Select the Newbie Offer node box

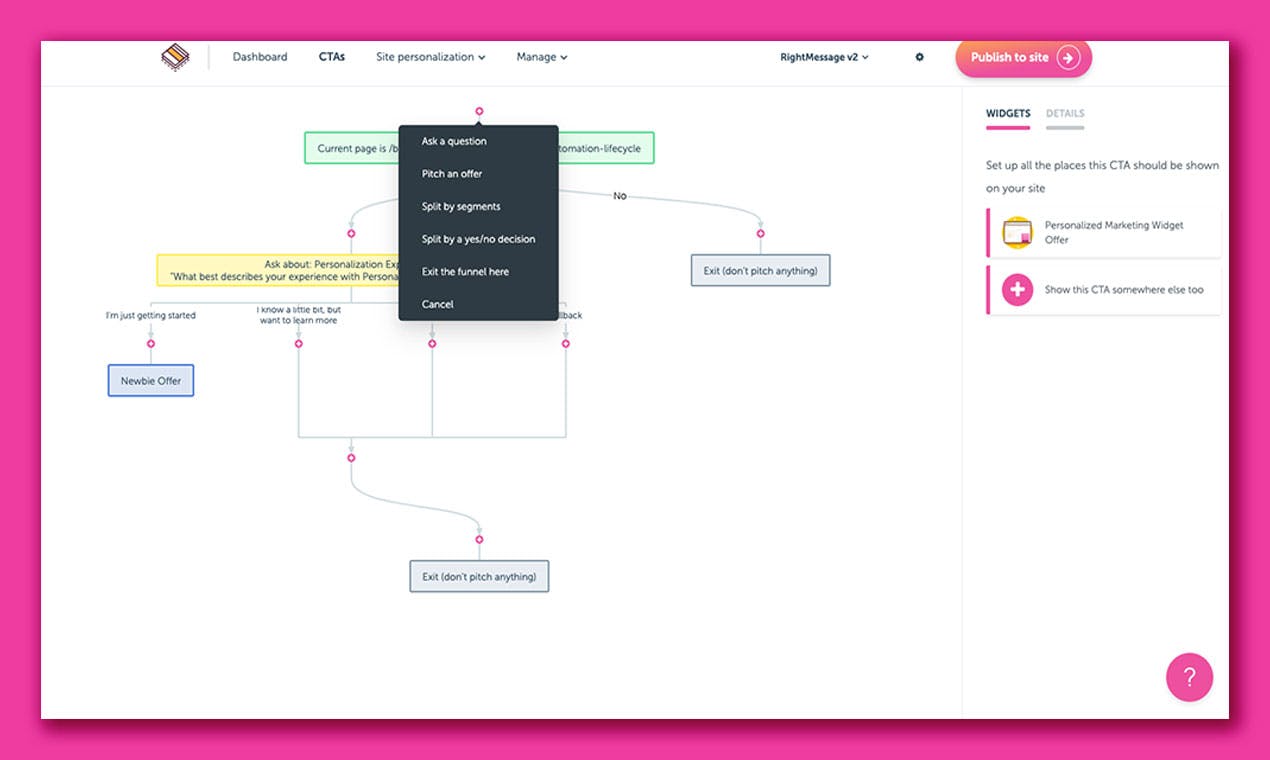[151, 381]
